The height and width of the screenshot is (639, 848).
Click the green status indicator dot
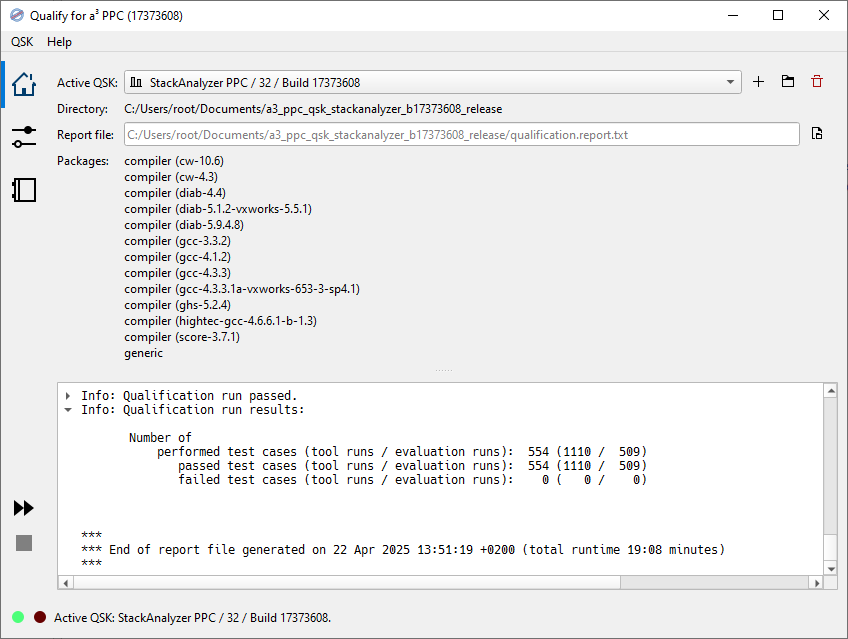pos(18,617)
